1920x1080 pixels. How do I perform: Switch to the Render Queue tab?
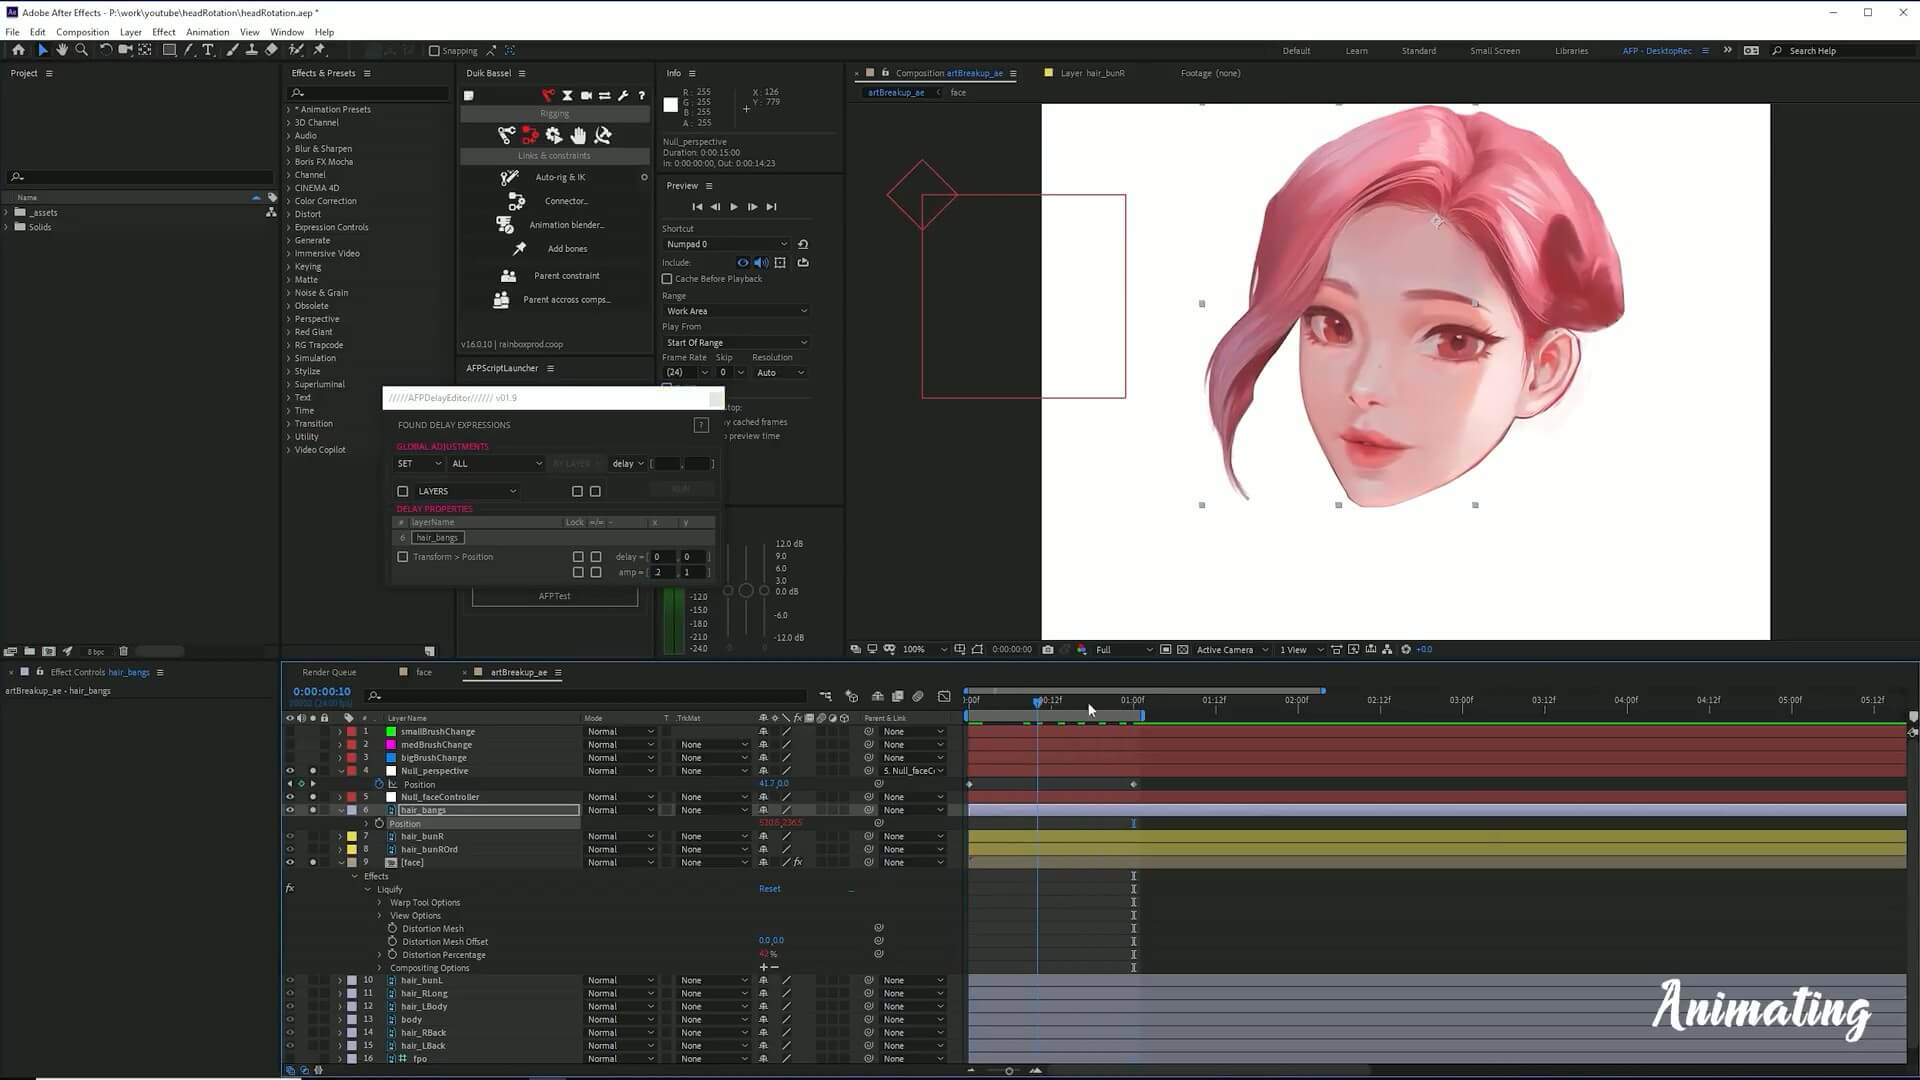click(x=329, y=673)
